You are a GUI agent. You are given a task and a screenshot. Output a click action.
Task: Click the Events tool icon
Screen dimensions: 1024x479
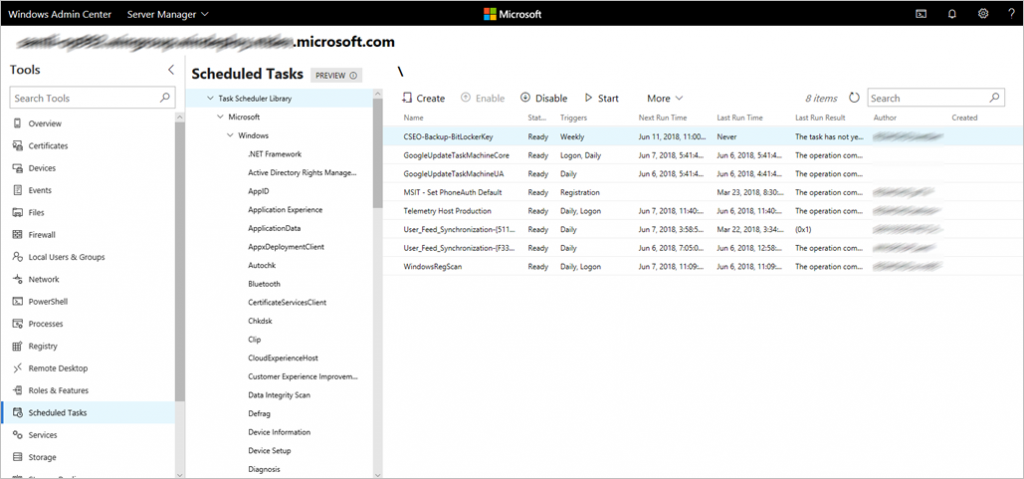[x=17, y=190]
